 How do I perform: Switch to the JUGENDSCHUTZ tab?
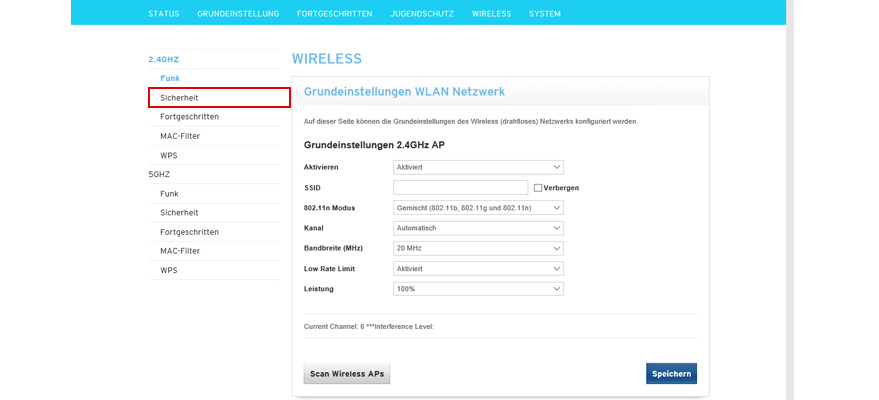(422, 14)
